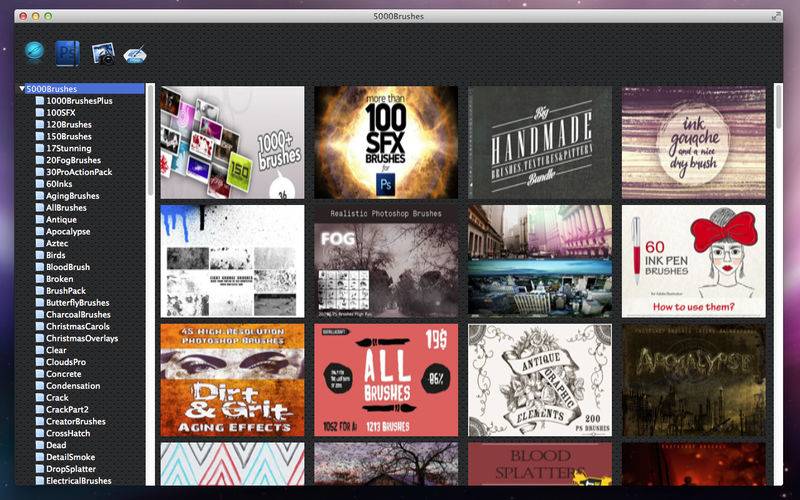Choose the 20FogBrushes folder
Viewport: 800px width, 500px height.
pyautogui.click(x=68, y=160)
